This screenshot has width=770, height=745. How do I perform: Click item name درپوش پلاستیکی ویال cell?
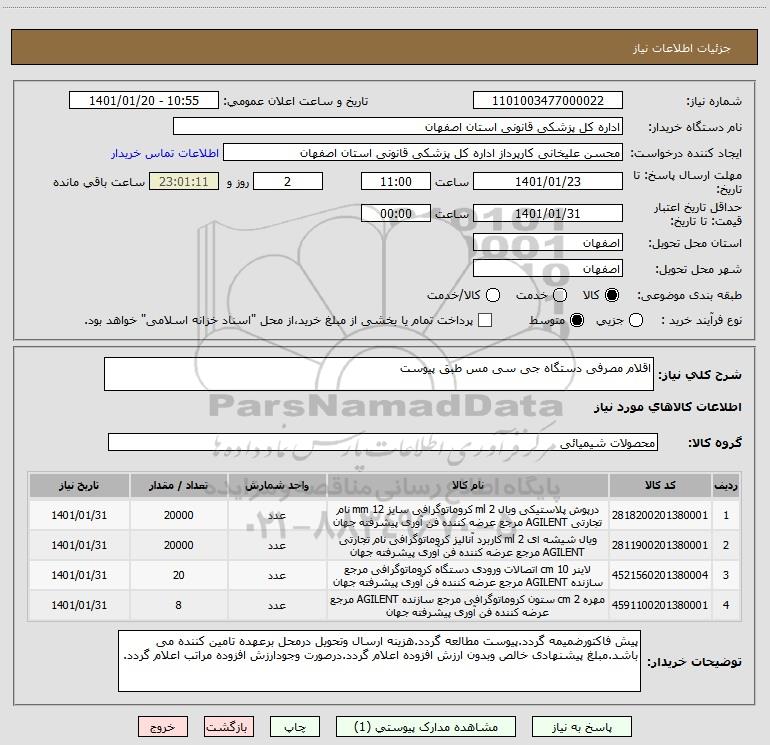(468, 515)
